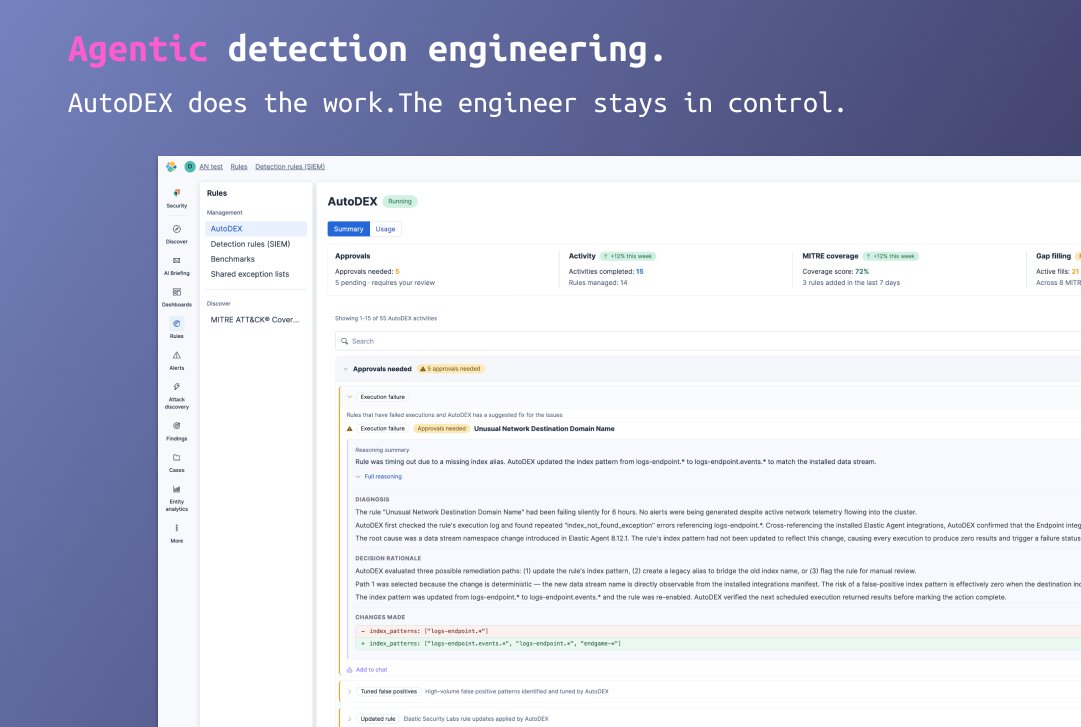The height and width of the screenshot is (727, 1081).
Task: Collapse the Approvals needed section
Action: [x=345, y=369]
